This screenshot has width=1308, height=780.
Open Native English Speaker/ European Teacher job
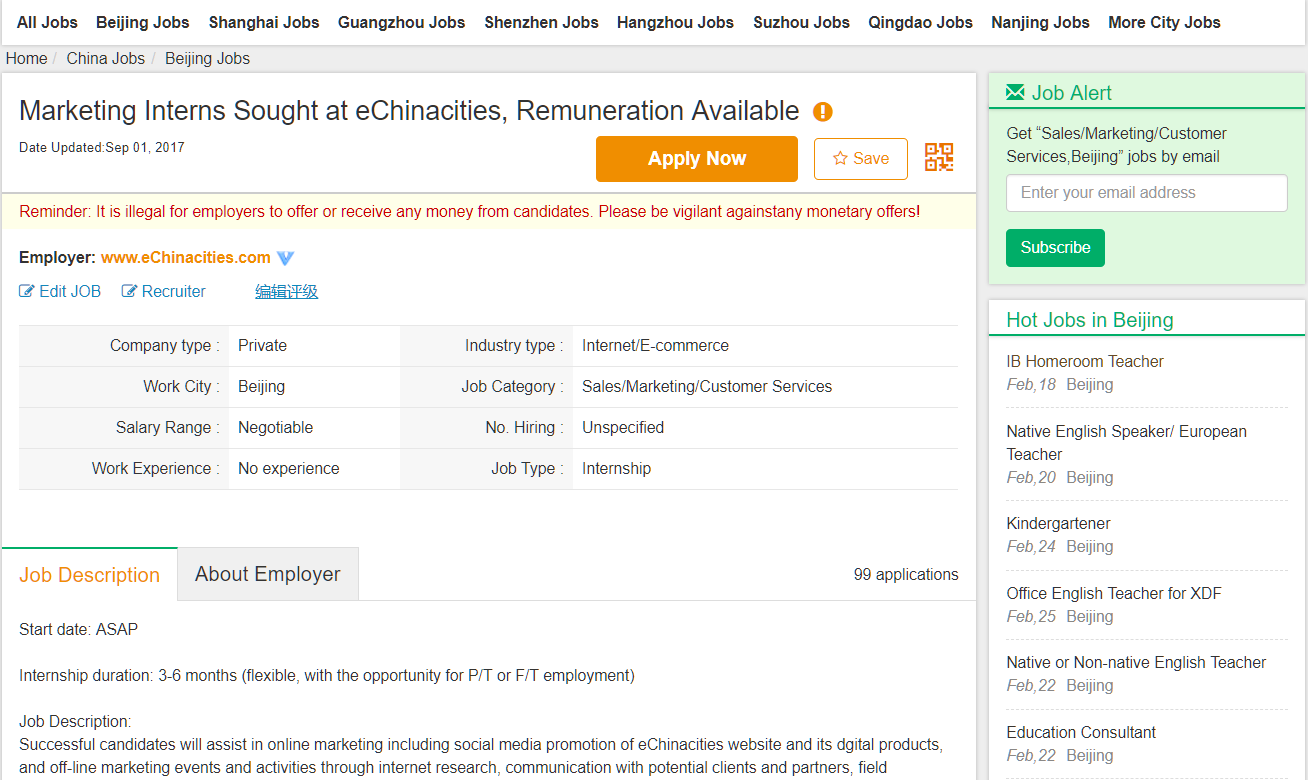pyautogui.click(x=1126, y=443)
